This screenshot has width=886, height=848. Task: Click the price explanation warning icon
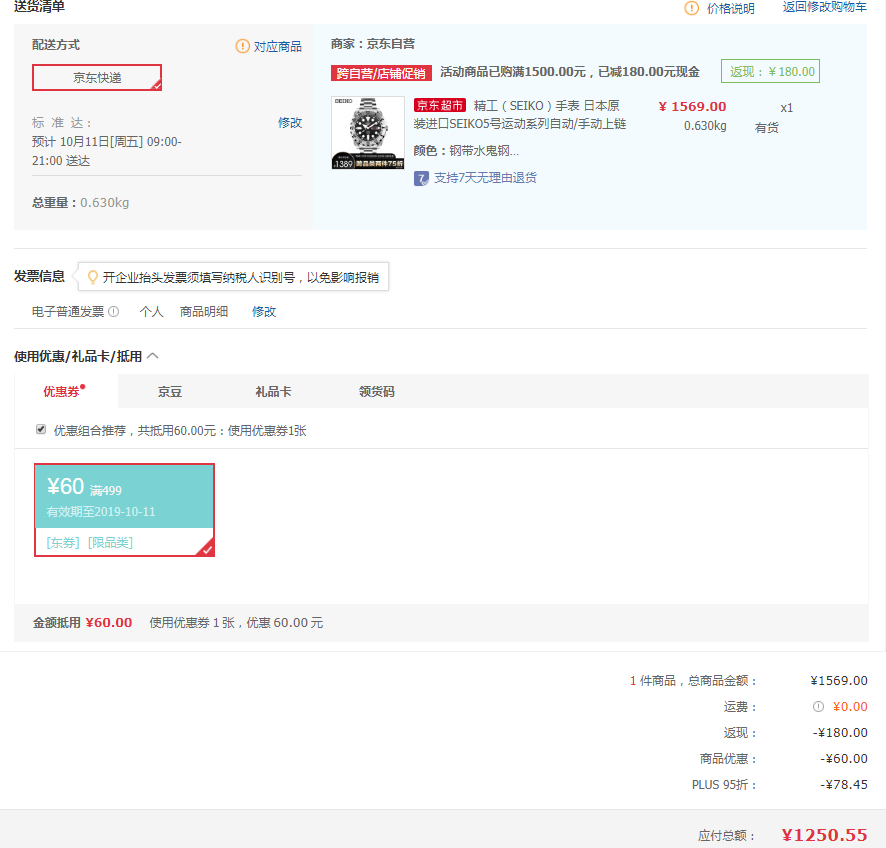click(x=691, y=8)
